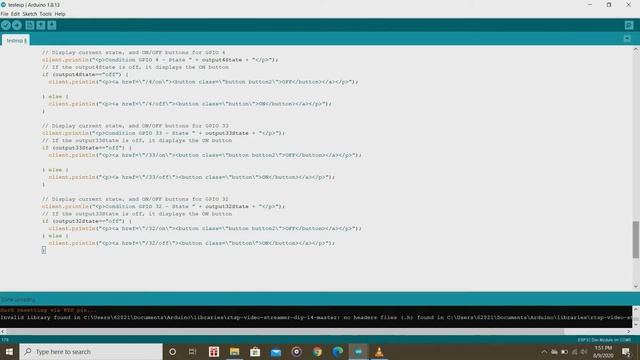The image size is (640, 360).
Task: Click the comment line for GPIO 4
Action: (x=133, y=53)
